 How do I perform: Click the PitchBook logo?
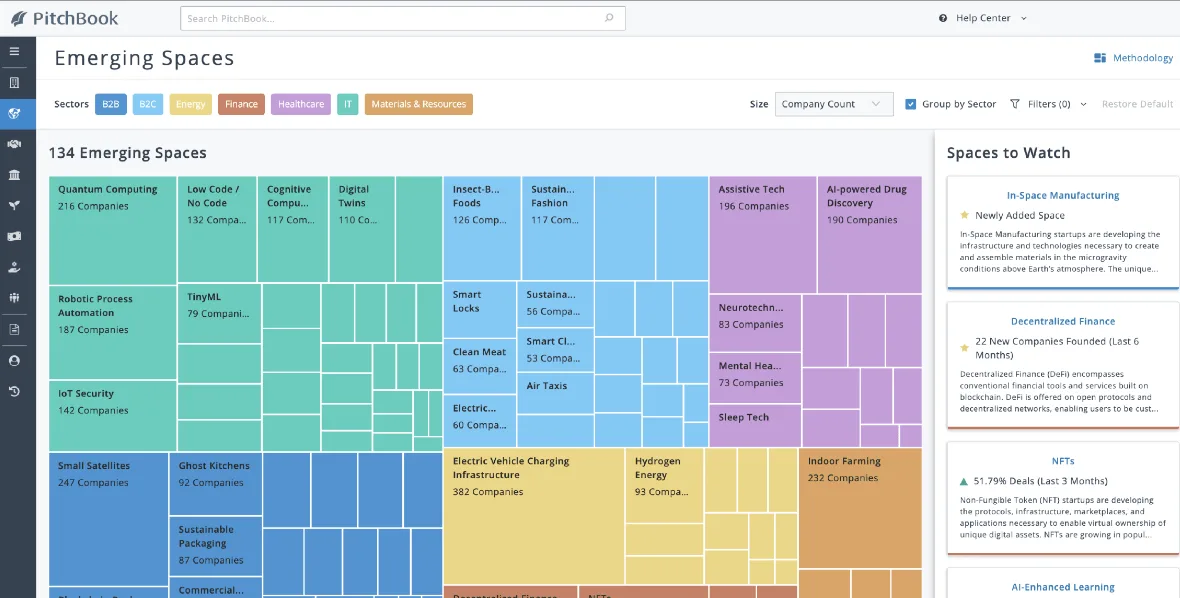(x=65, y=18)
